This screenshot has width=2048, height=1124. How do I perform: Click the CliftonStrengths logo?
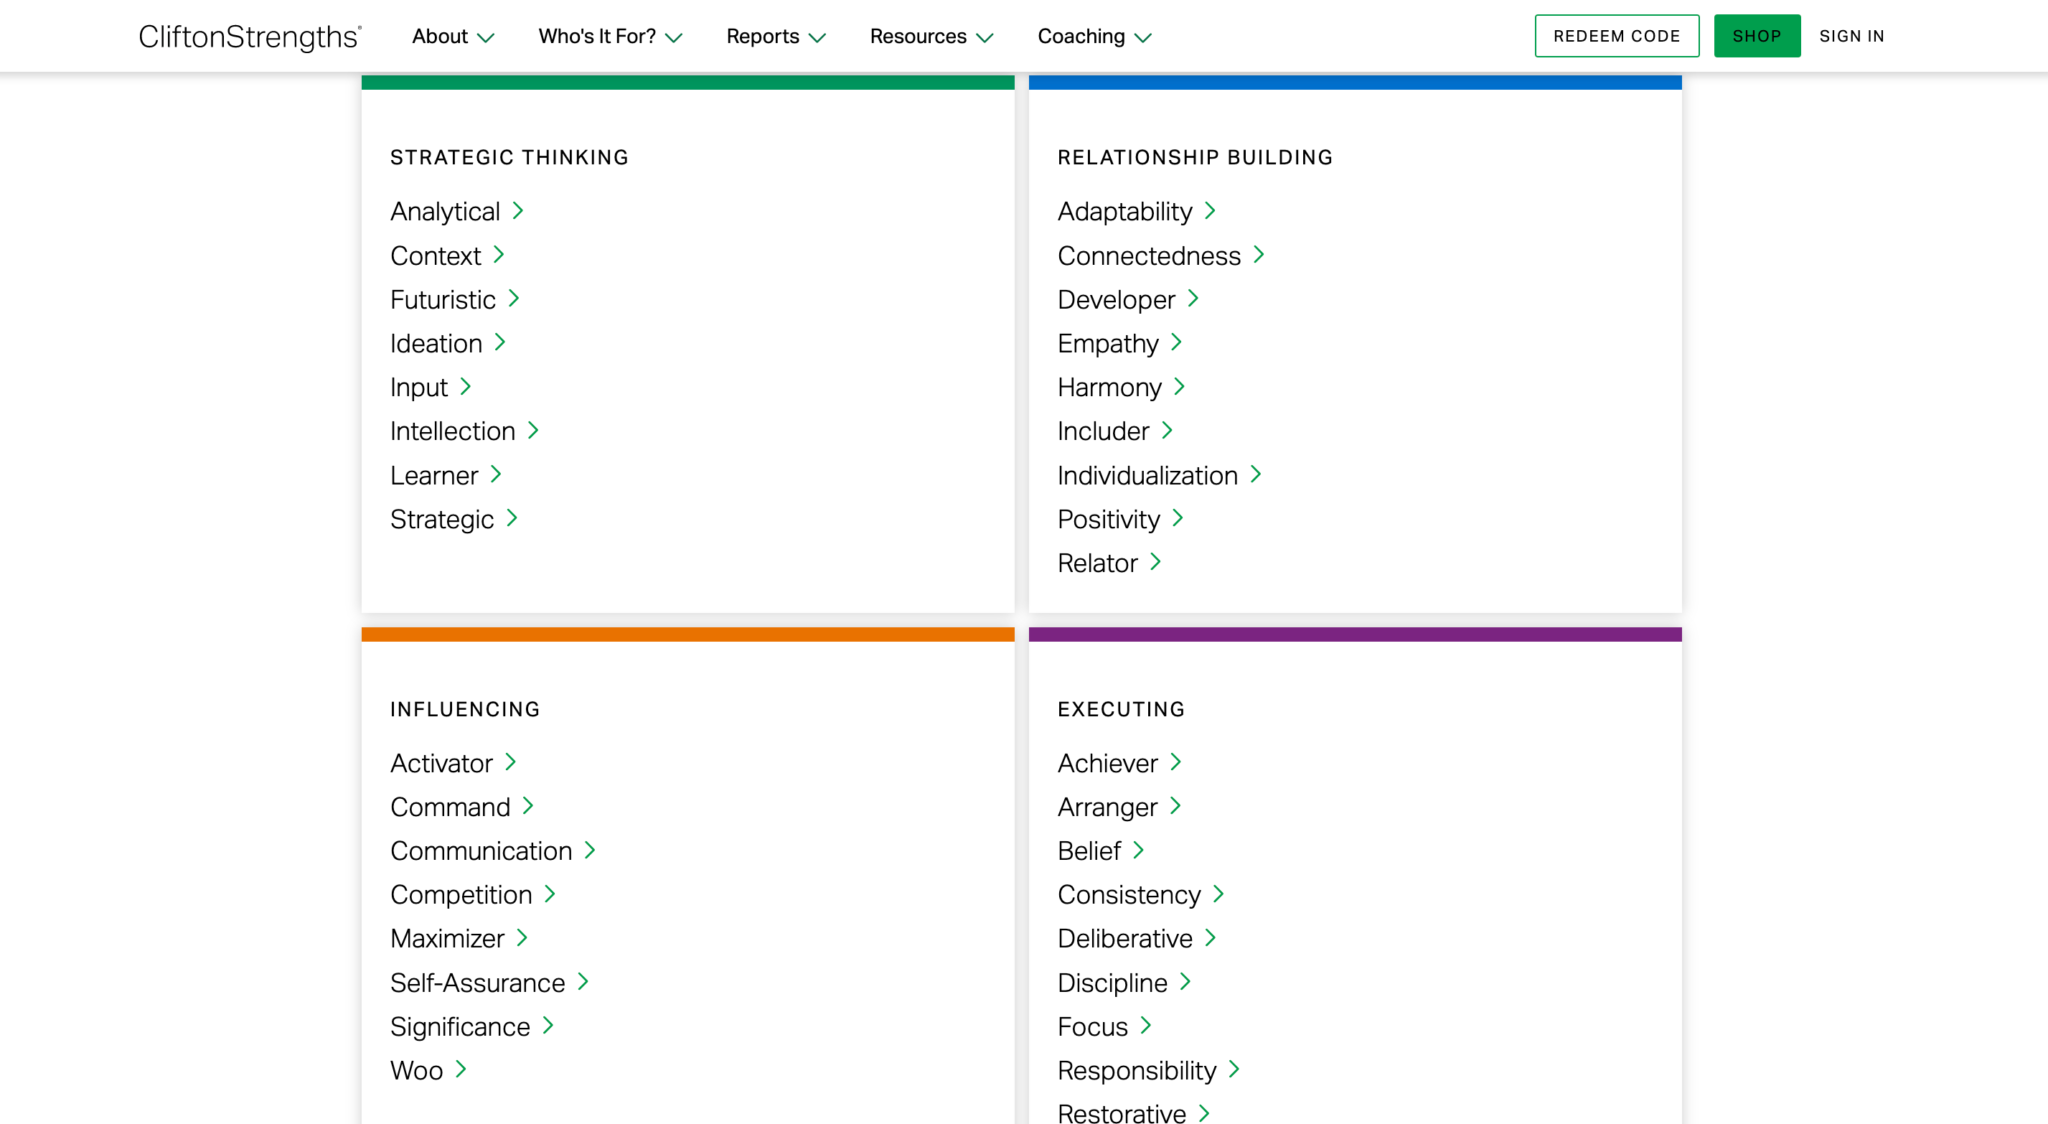250,36
